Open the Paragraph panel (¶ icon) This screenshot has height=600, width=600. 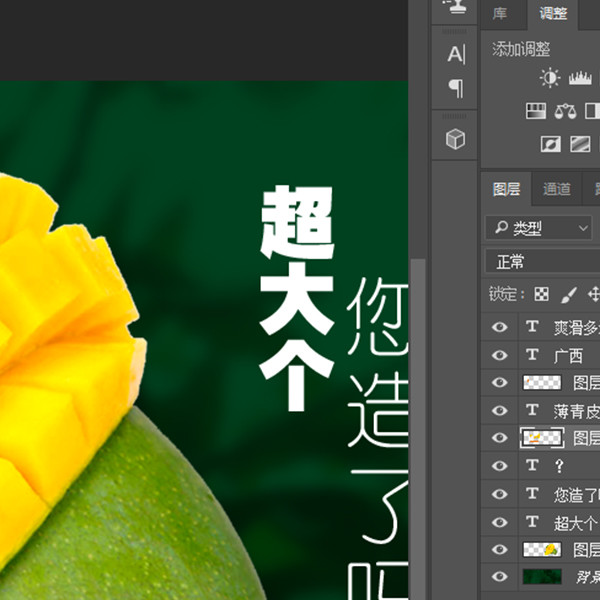click(x=456, y=89)
